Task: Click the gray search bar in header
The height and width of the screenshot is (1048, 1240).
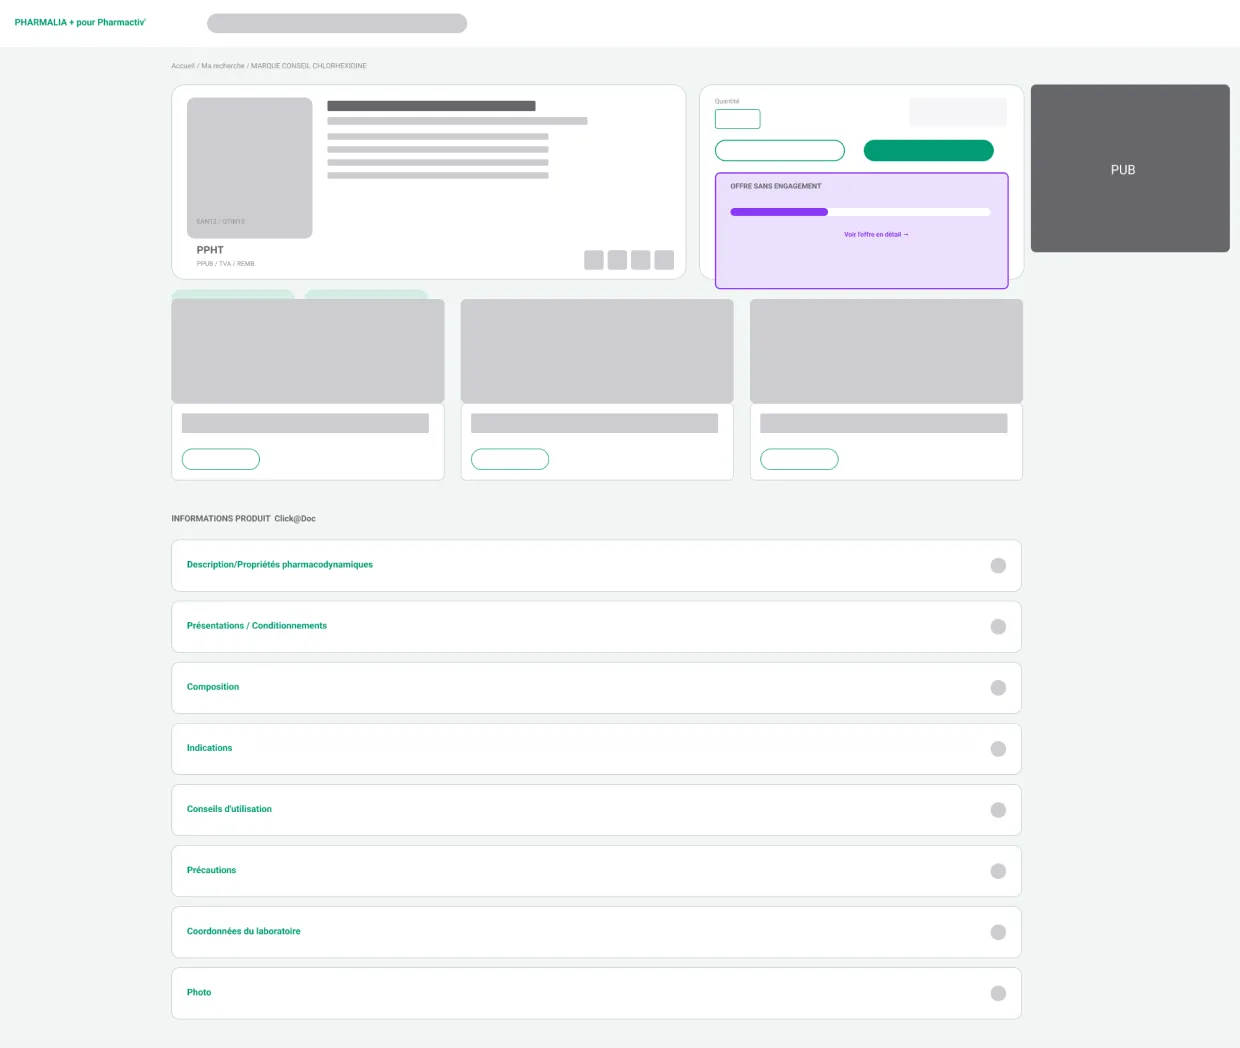Action: coord(337,23)
